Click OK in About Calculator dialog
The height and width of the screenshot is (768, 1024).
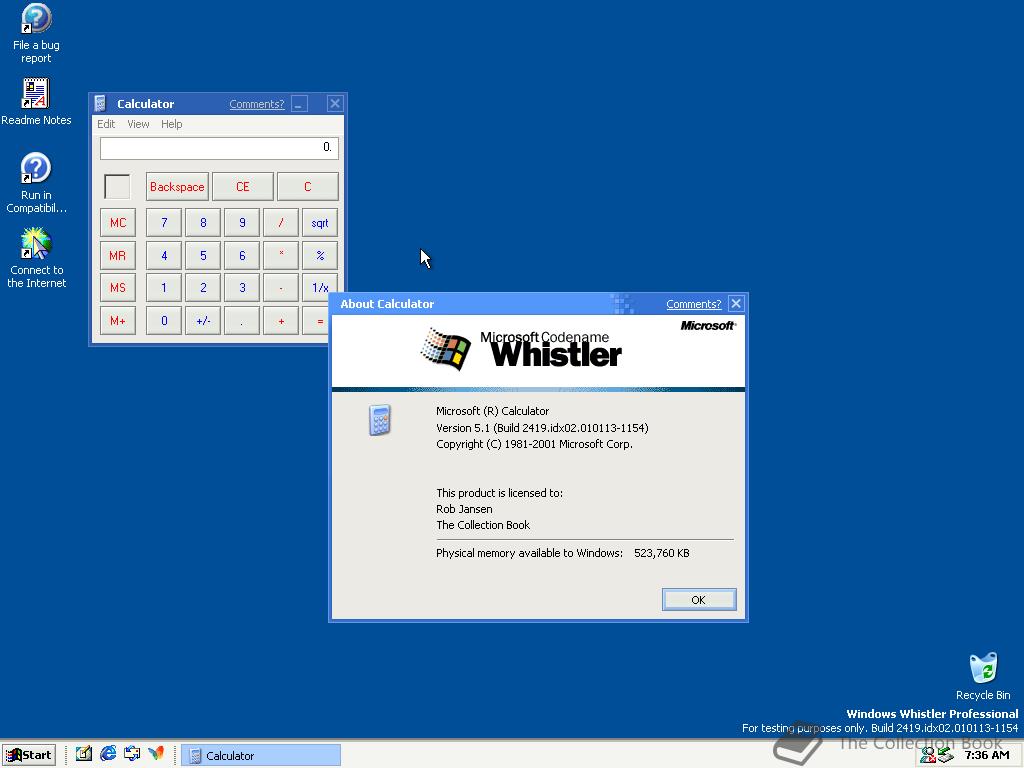coord(699,600)
